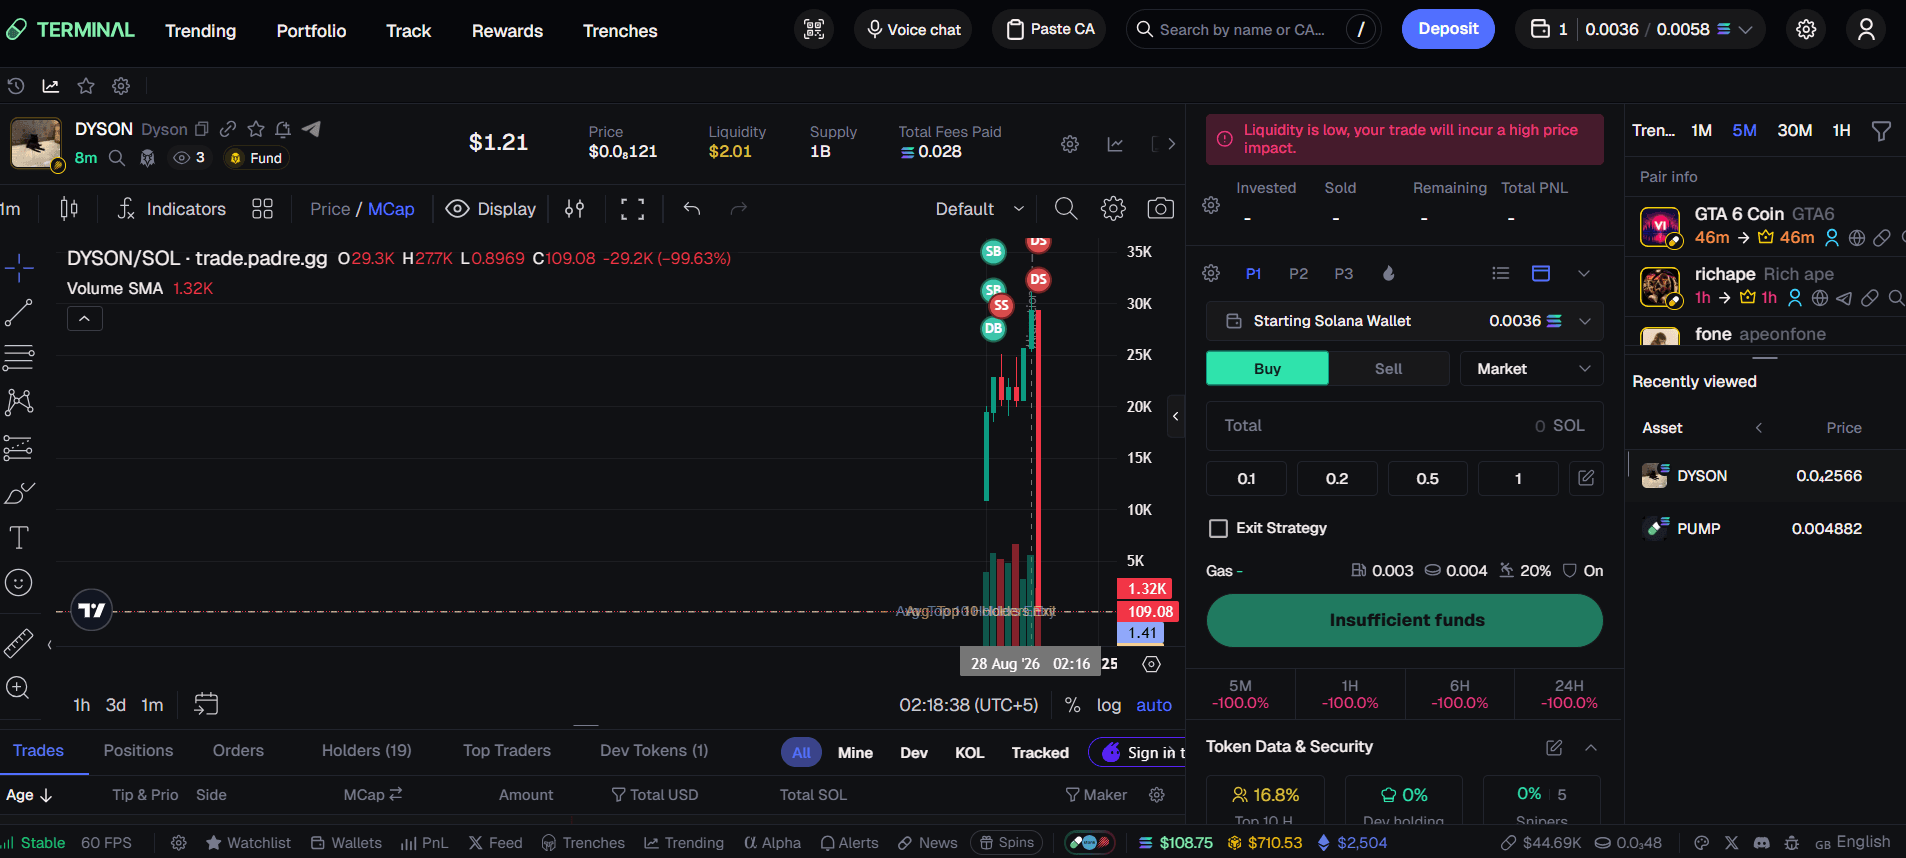Open the chart layout grid icon

pyautogui.click(x=262, y=208)
